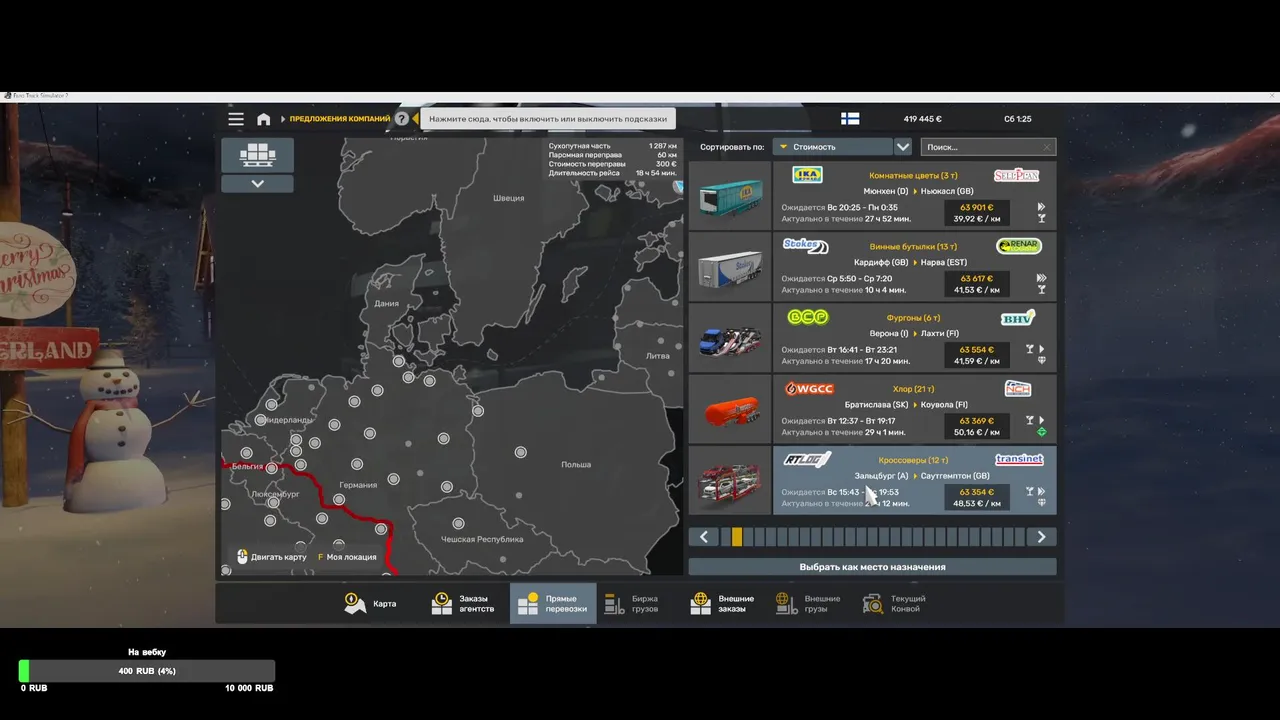Click the IKA company logo
Image resolution: width=1280 pixels, height=720 pixels.
[x=807, y=175]
